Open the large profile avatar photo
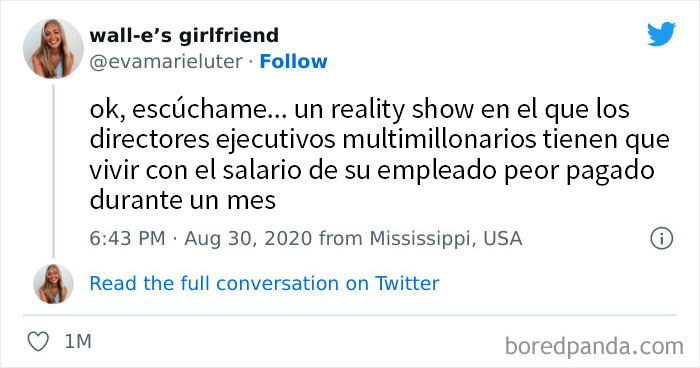 click(53, 49)
